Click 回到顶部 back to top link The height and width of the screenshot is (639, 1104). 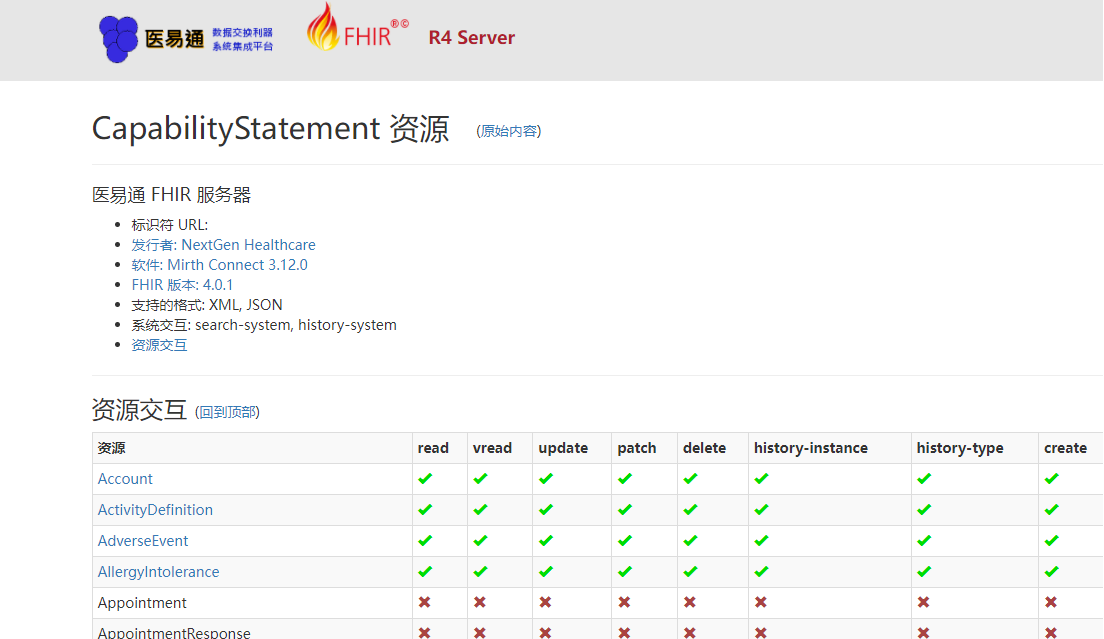point(227,412)
